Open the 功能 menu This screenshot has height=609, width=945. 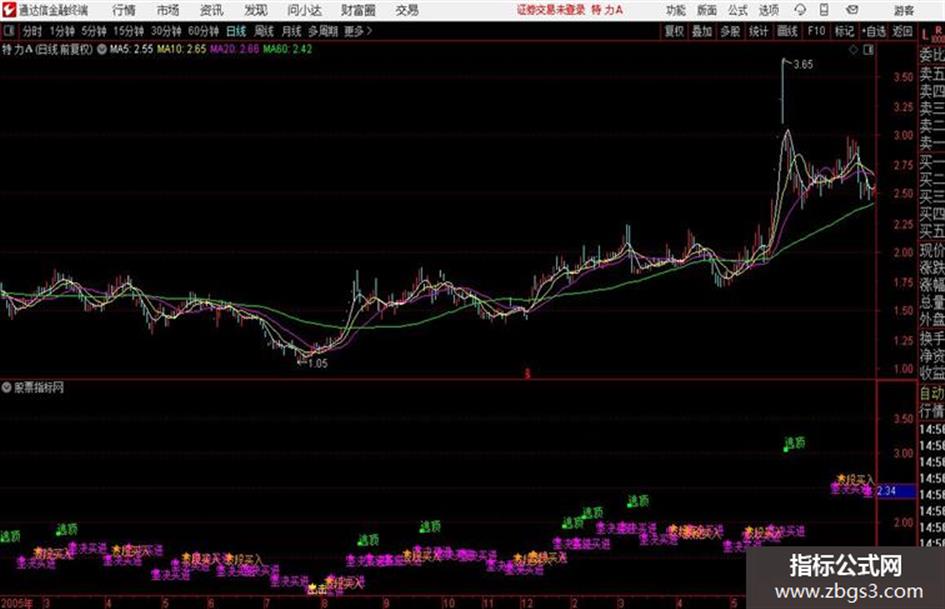coord(676,10)
